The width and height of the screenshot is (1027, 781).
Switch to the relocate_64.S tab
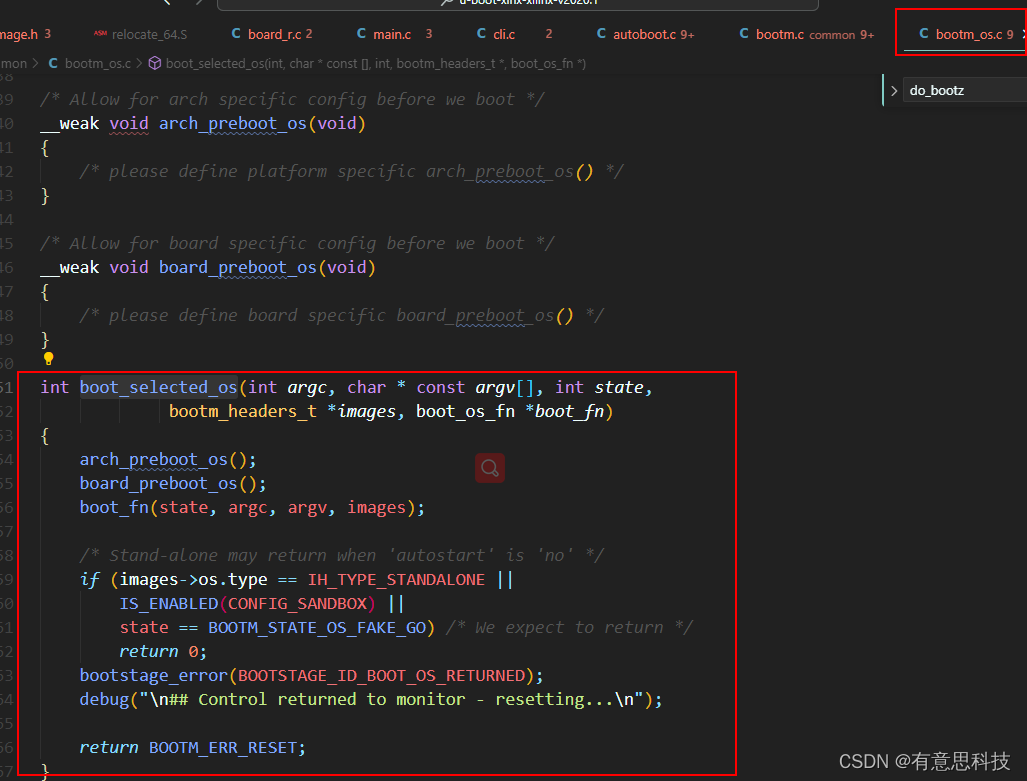click(x=141, y=34)
